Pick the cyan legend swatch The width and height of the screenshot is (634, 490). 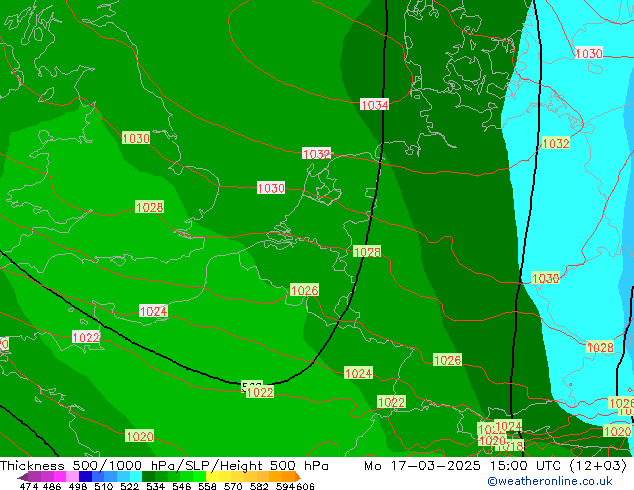[x=135, y=476]
